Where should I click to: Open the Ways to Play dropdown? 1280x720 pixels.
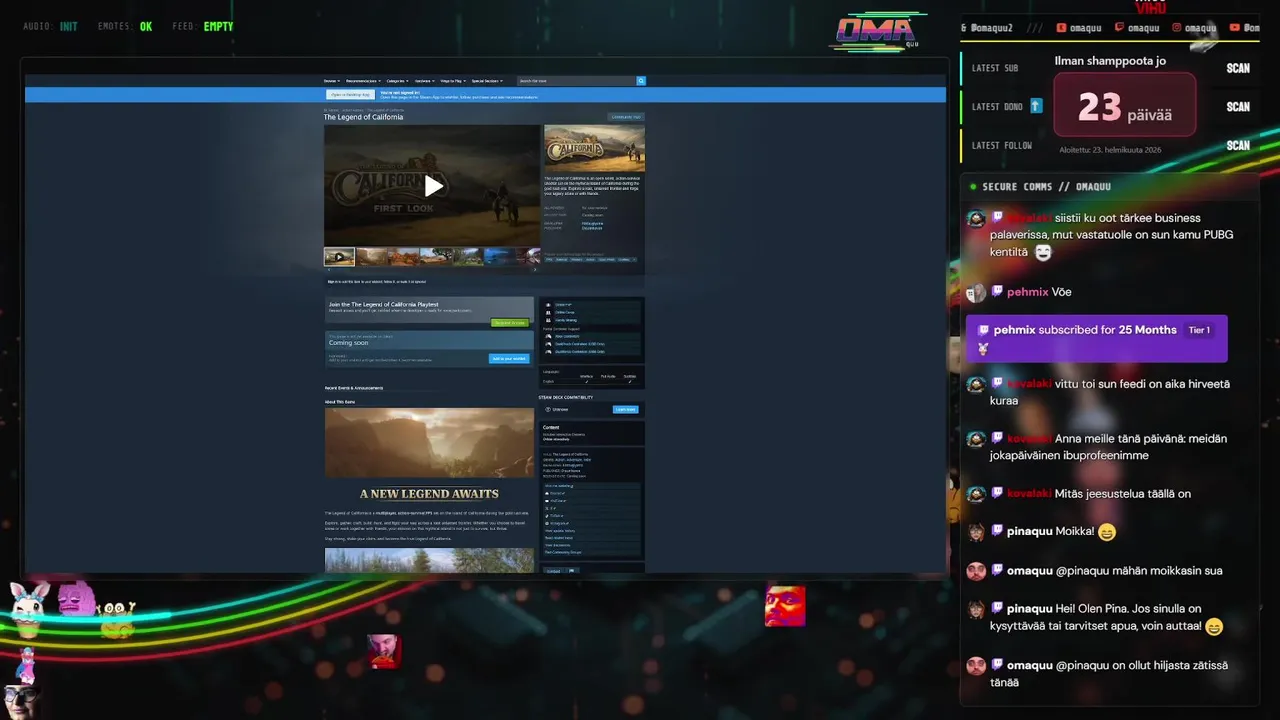pos(453,81)
